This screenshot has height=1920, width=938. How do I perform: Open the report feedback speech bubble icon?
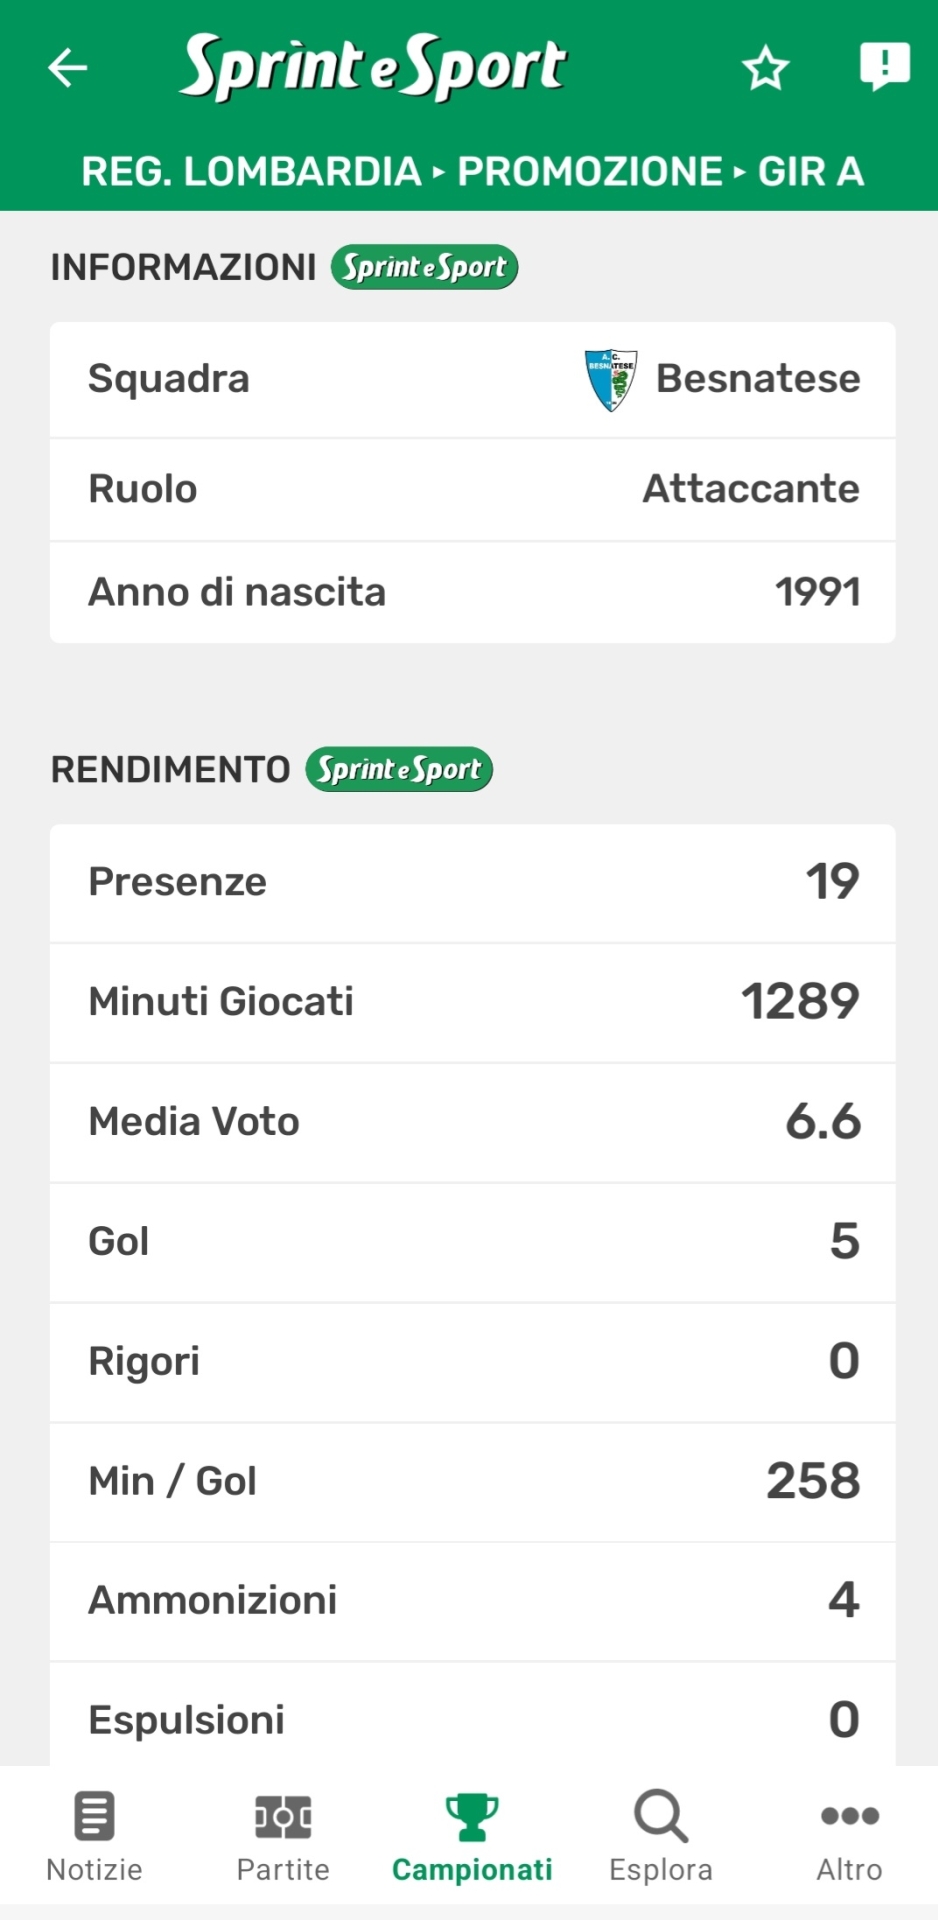tap(884, 66)
